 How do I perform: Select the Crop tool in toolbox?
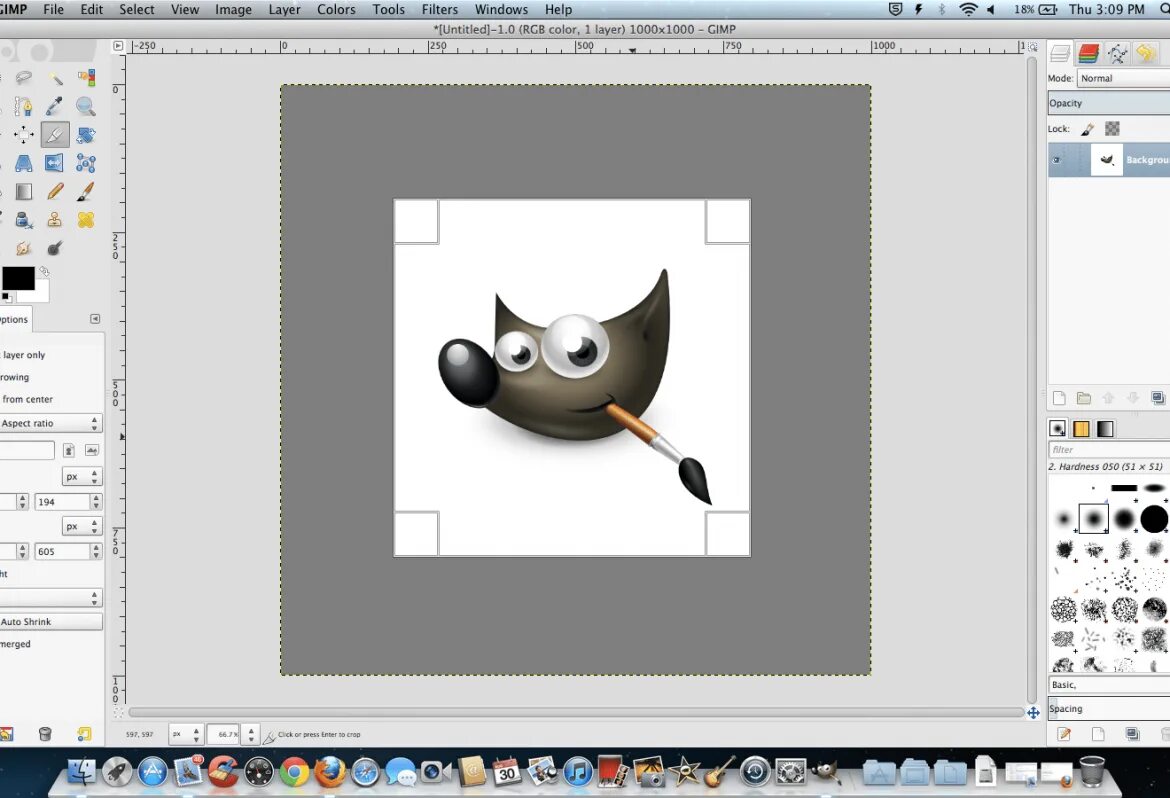click(55, 135)
